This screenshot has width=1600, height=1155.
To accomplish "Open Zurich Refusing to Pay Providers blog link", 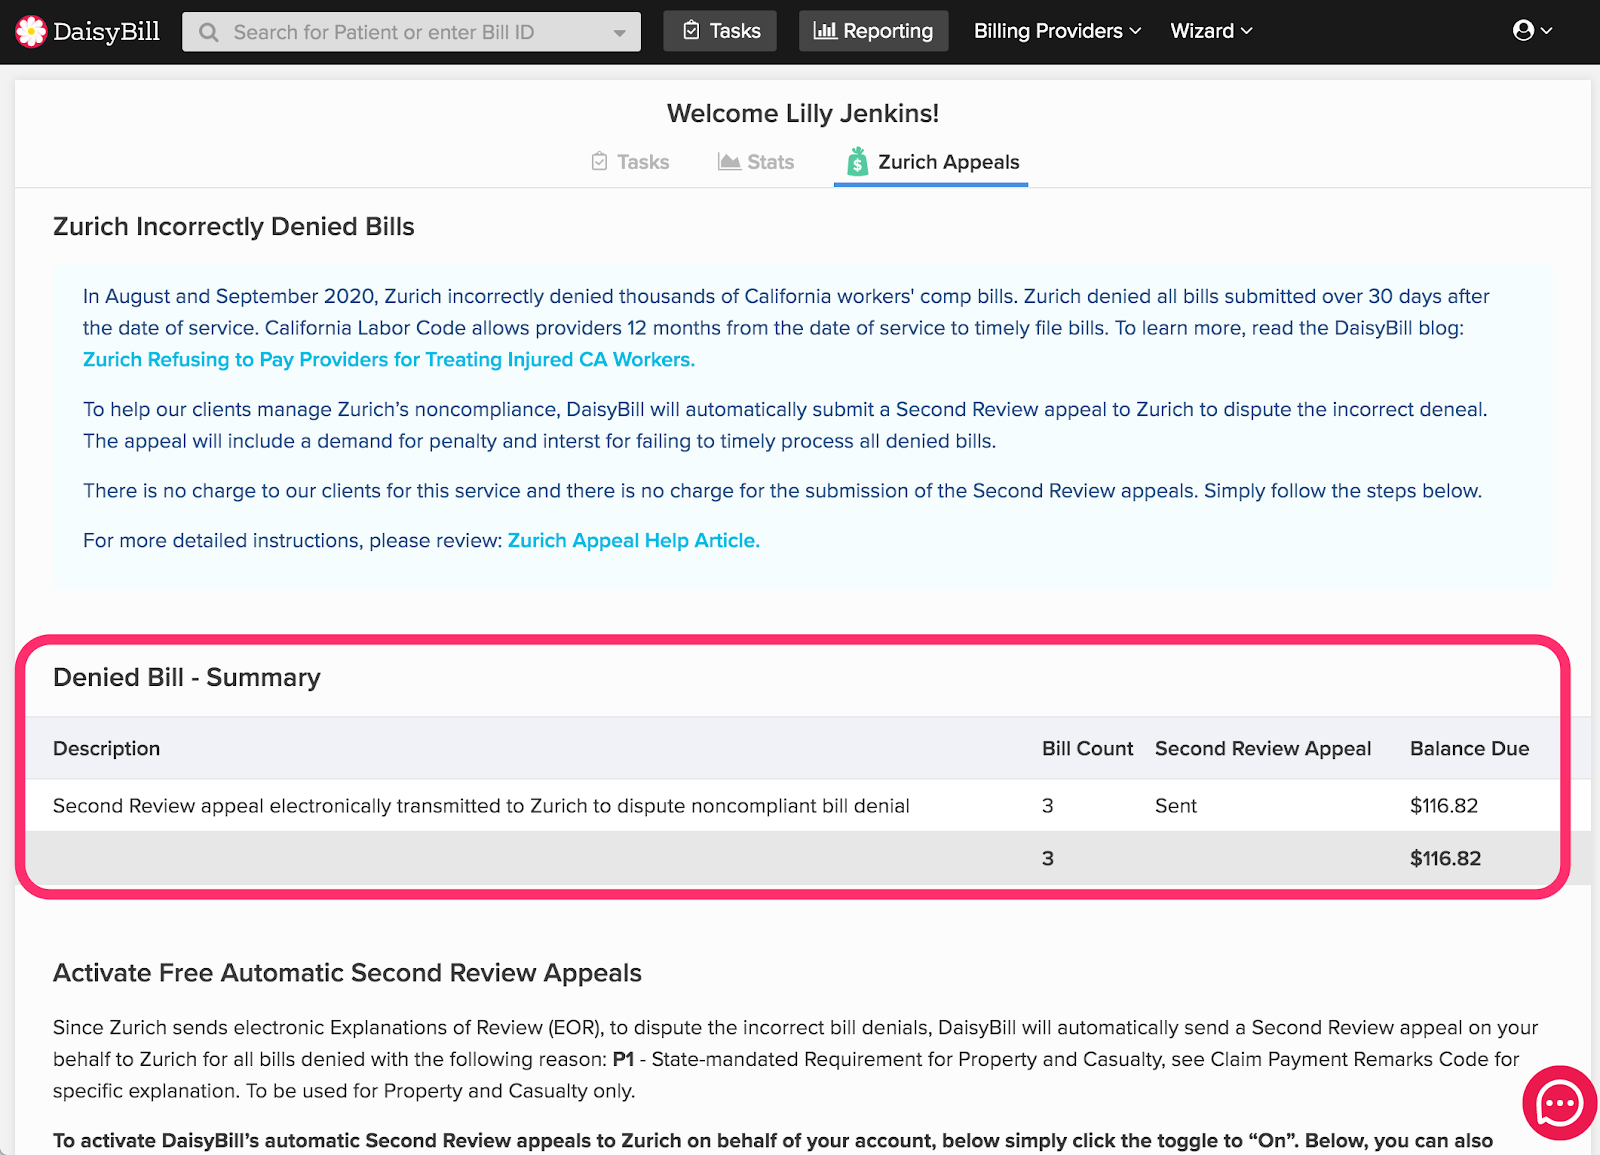I will click(x=389, y=360).
